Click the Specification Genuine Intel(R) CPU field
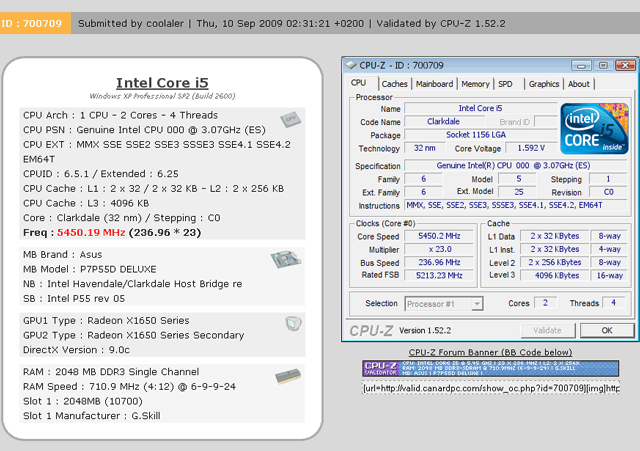640x451 pixels. point(516,166)
